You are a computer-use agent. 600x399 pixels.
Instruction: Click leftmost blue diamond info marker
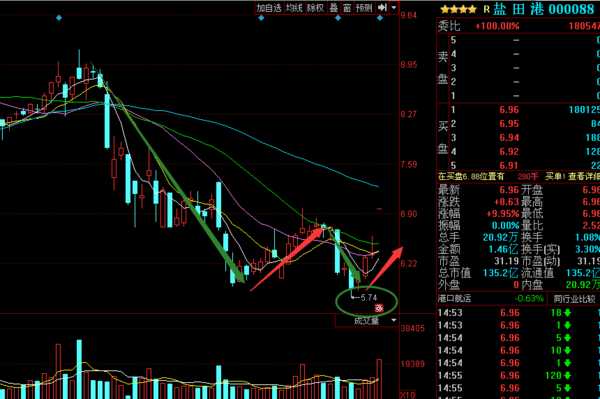59,18
